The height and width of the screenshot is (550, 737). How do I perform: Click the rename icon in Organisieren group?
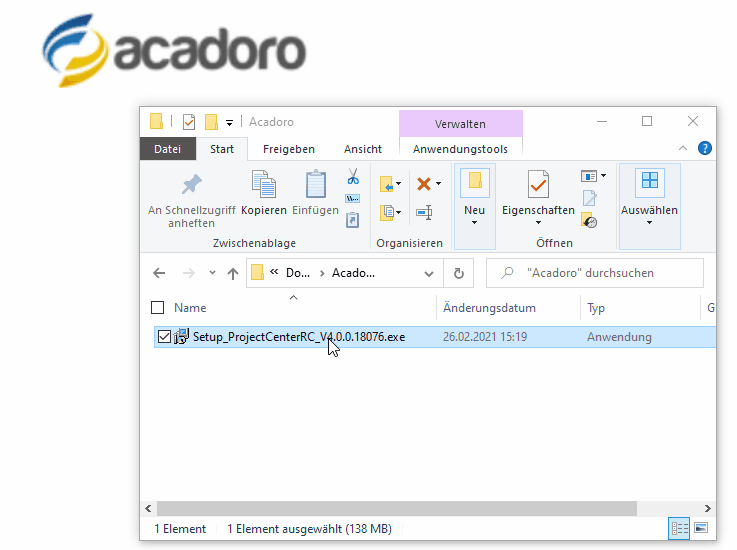424,212
